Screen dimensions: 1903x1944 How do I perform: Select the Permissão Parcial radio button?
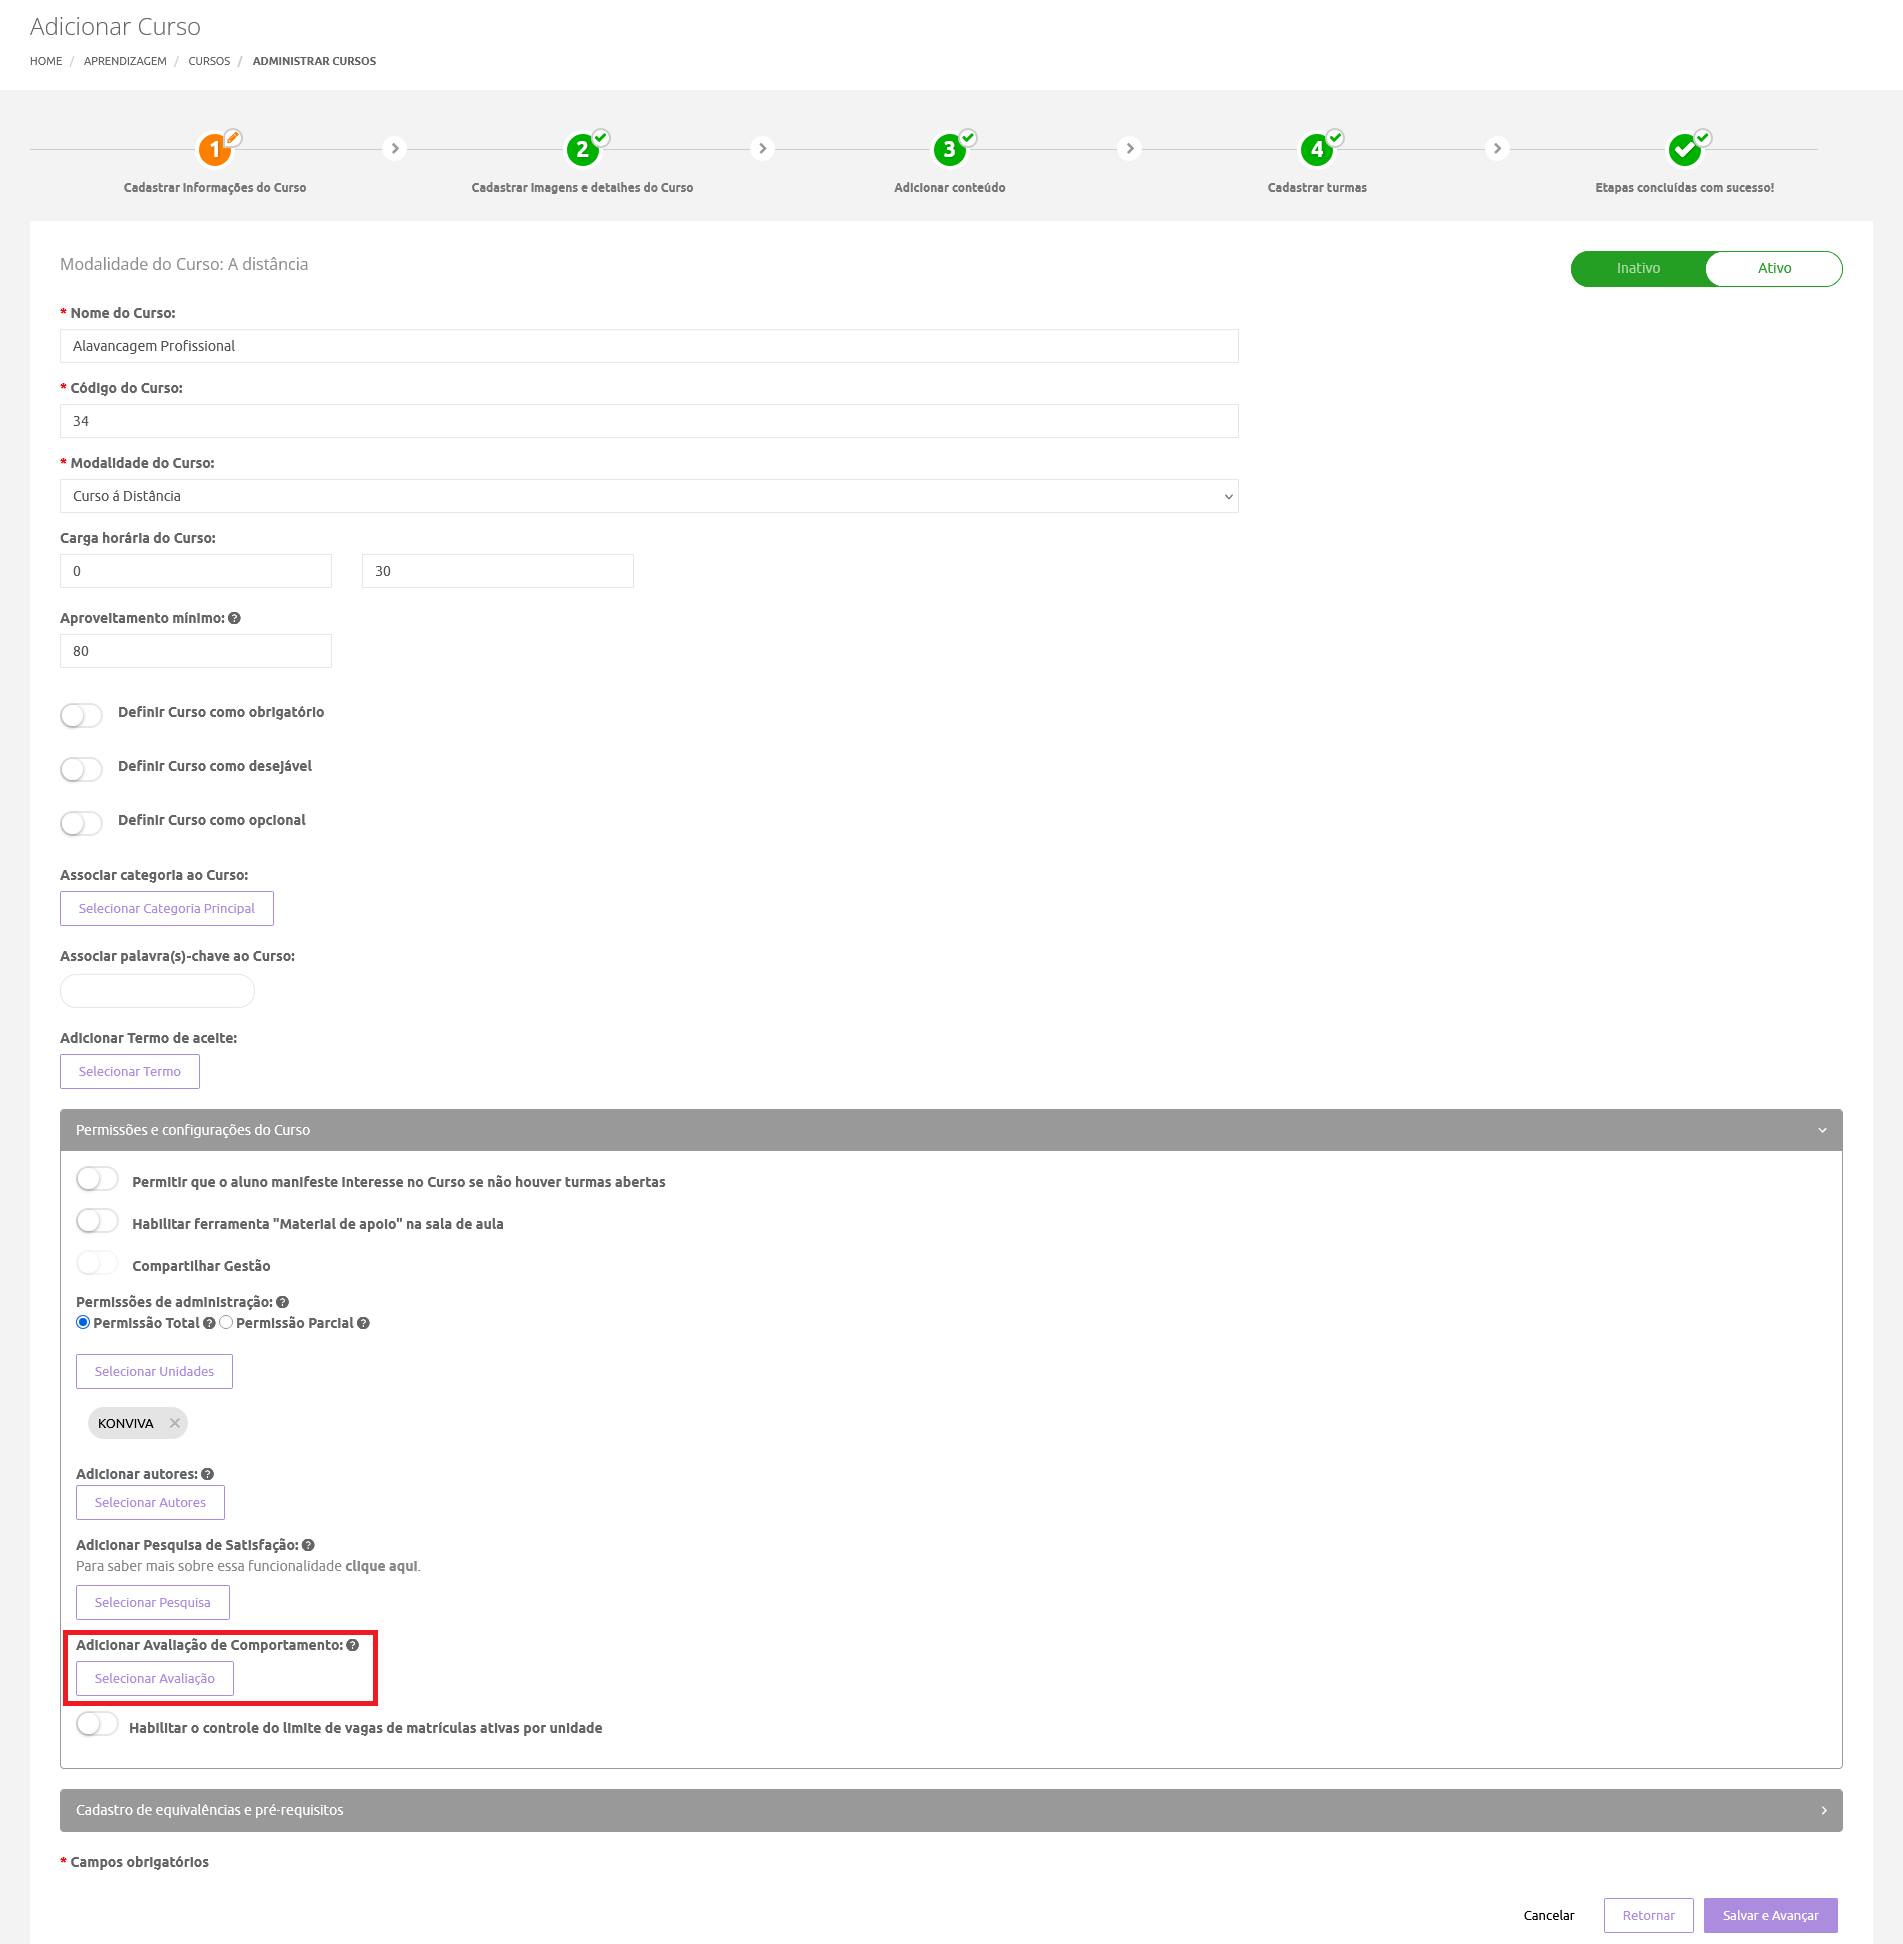[x=226, y=1322]
